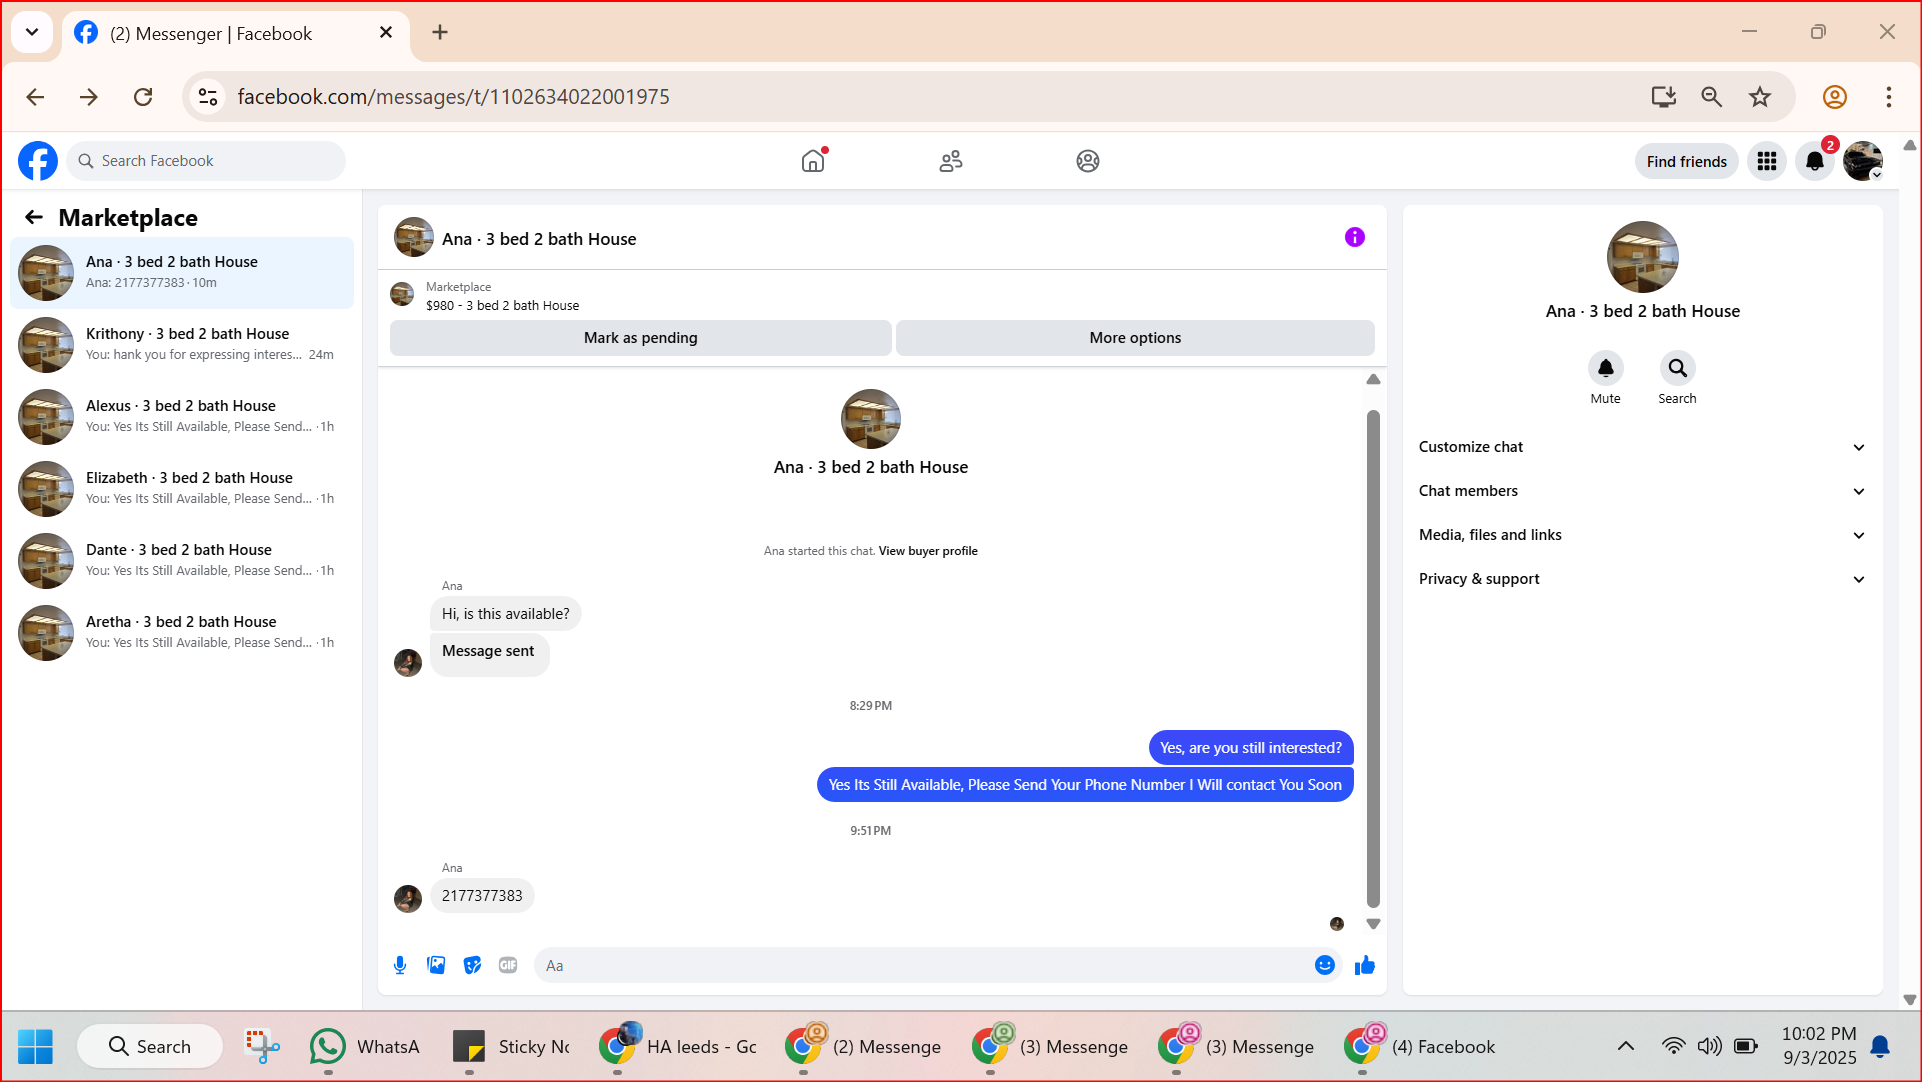Open Windows taskbar Search
The height and width of the screenshot is (1082, 1922).
pyautogui.click(x=150, y=1046)
